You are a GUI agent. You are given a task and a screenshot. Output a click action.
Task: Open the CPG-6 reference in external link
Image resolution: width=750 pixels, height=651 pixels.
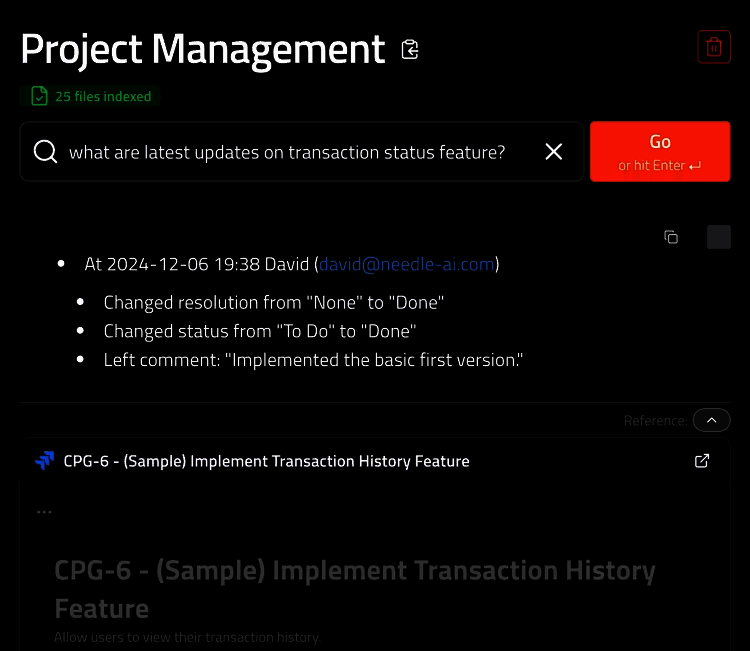coord(702,461)
